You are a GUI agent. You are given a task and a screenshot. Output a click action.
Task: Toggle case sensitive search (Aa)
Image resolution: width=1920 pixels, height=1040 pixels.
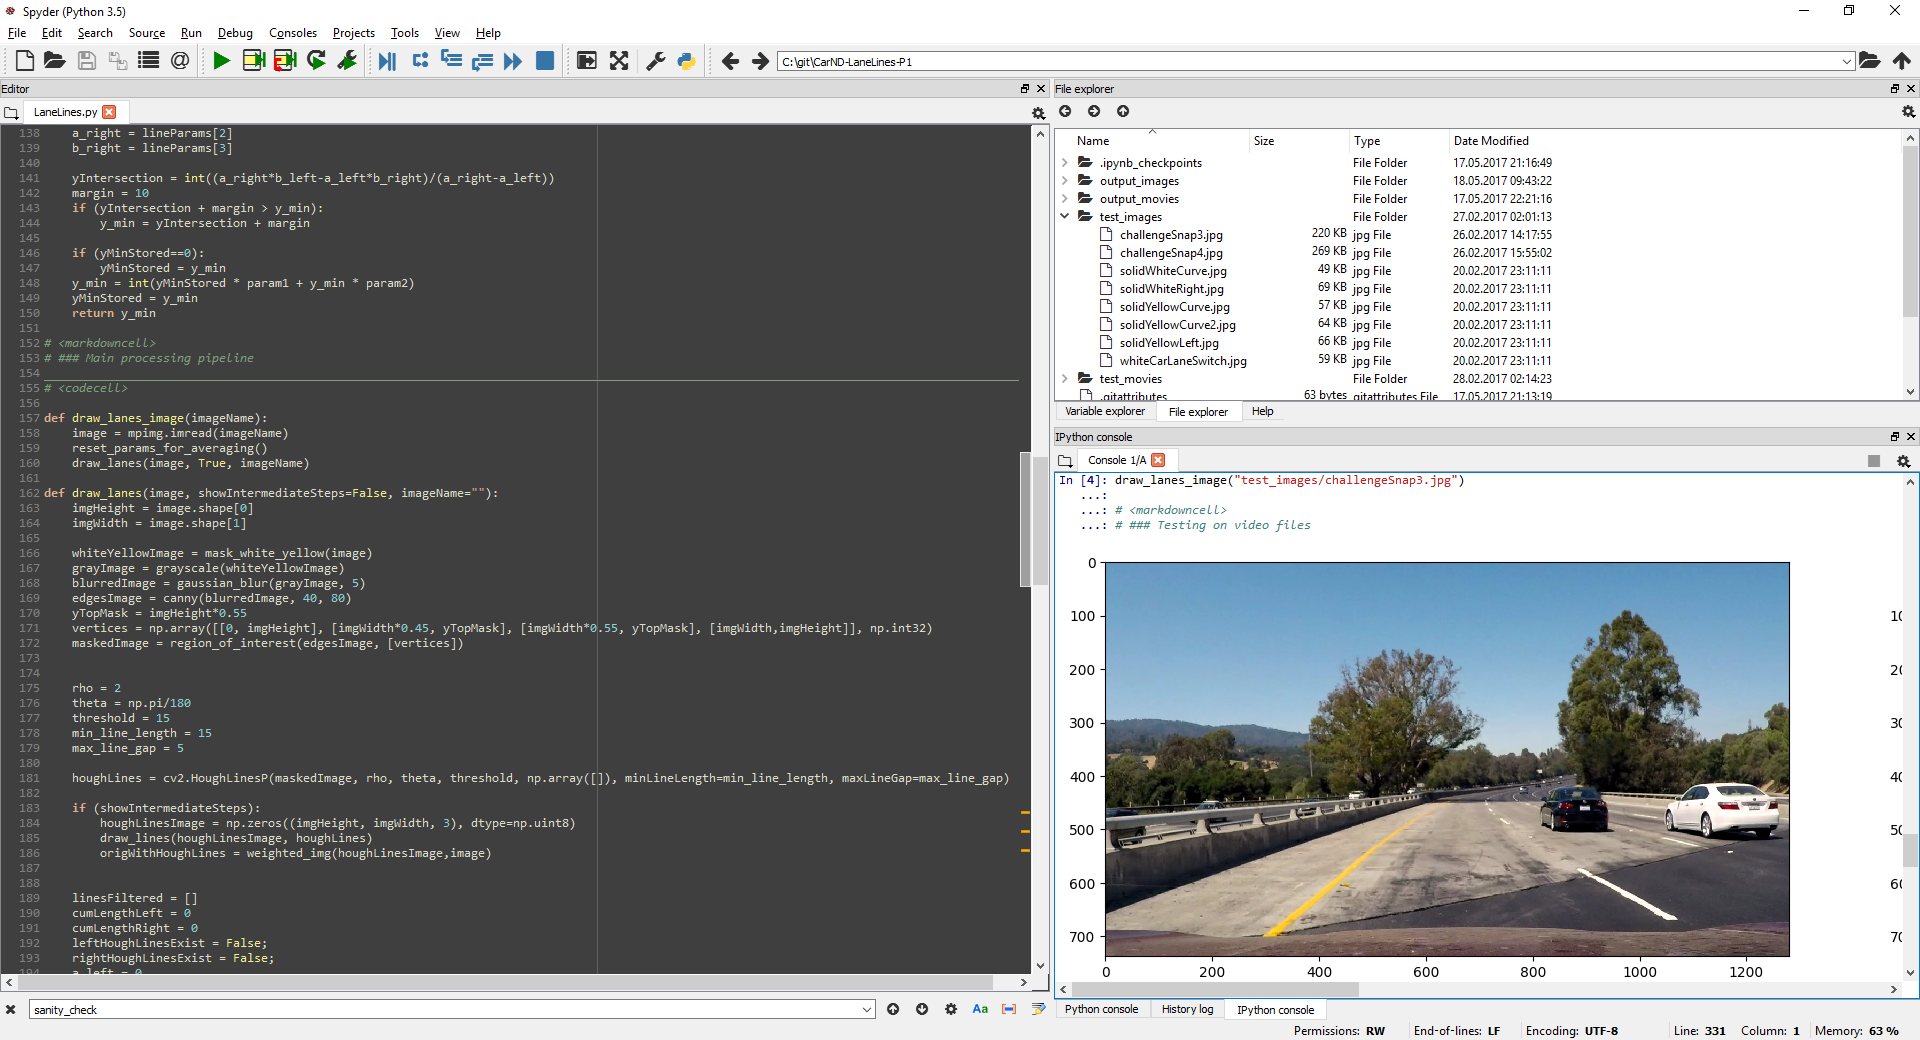(x=980, y=1009)
